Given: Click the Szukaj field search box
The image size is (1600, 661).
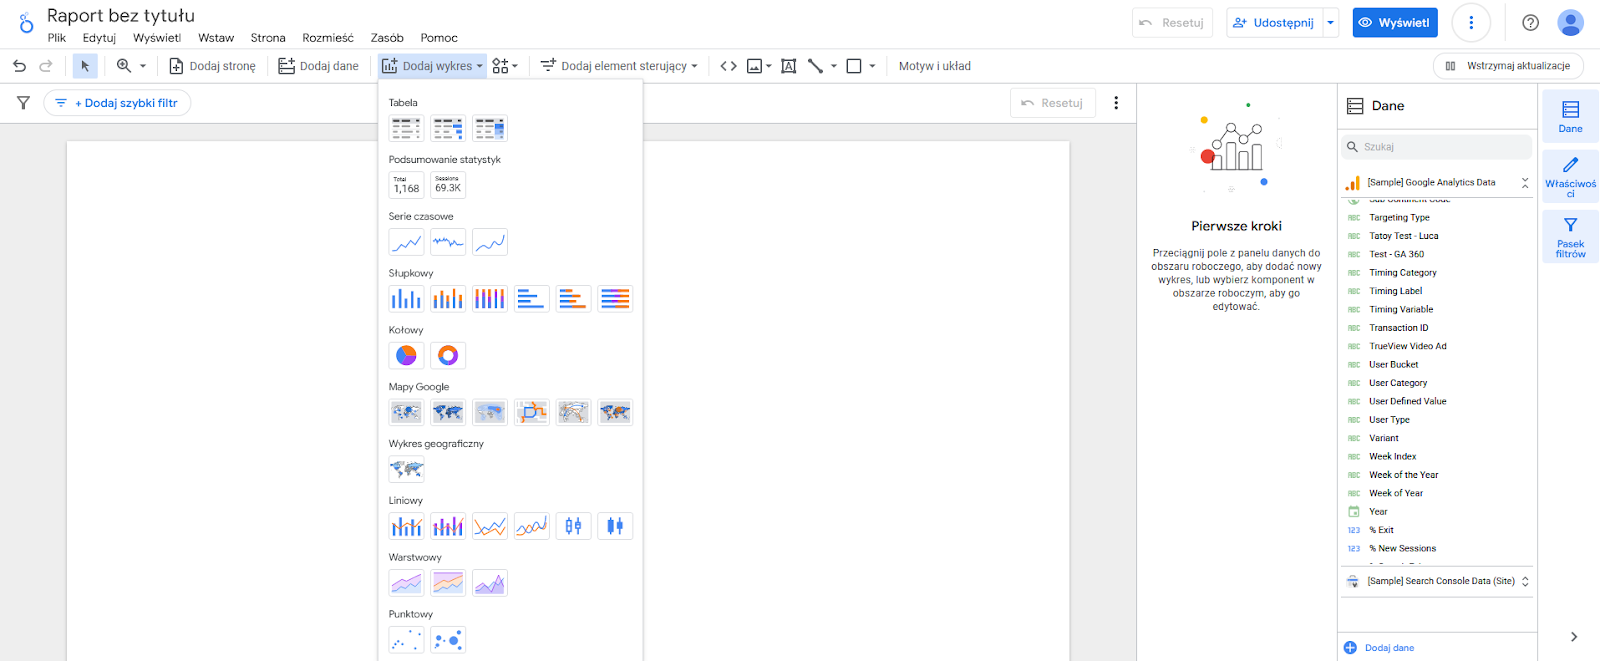Looking at the screenshot, I should (x=1436, y=147).
